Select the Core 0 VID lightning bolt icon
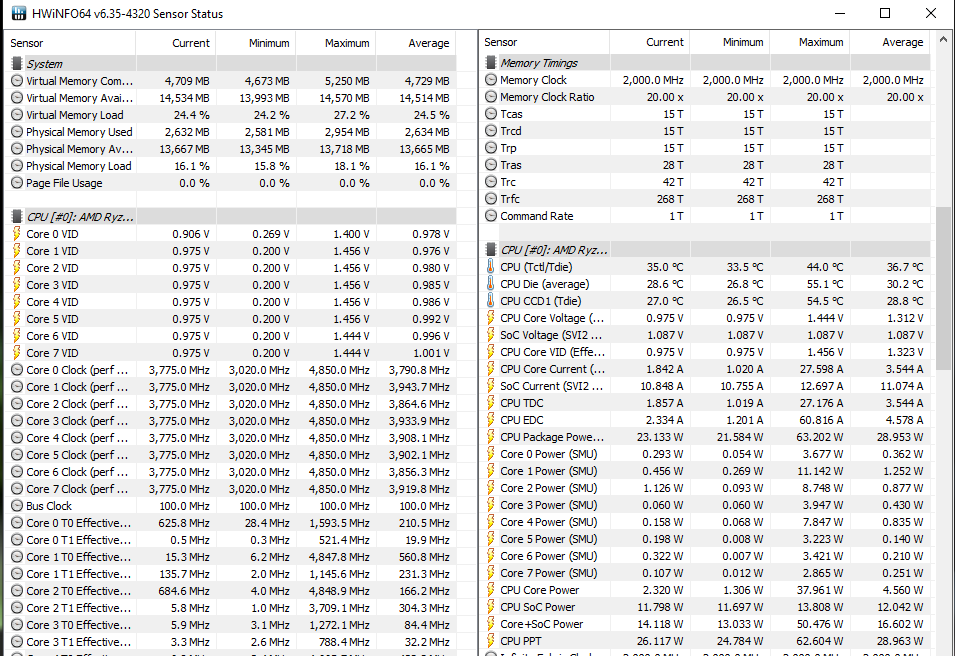 17,234
